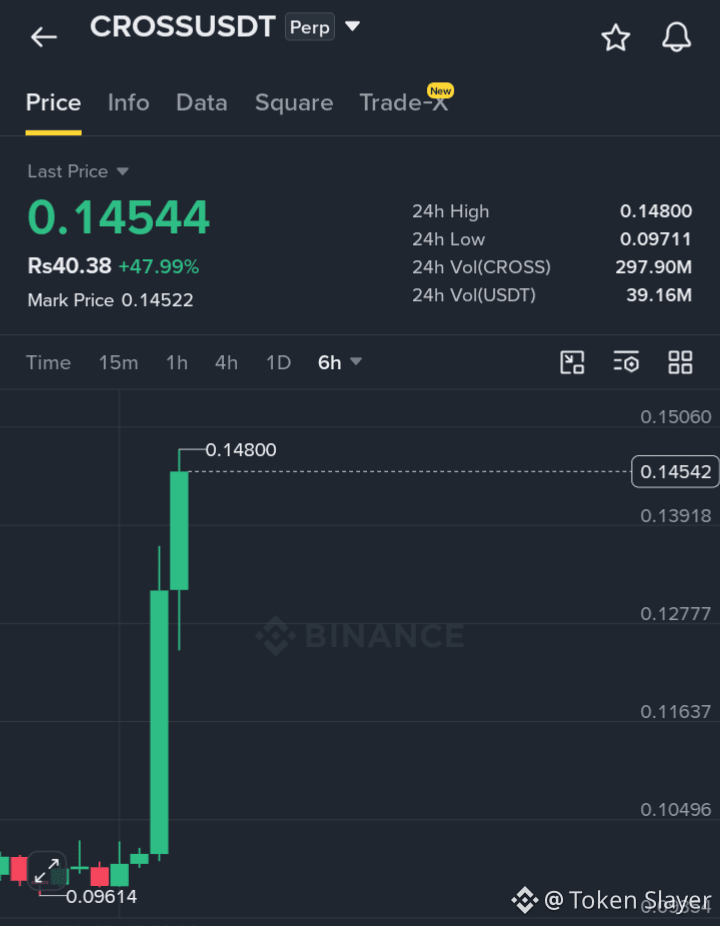Go back using the left arrow
The width and height of the screenshot is (720, 926).
[x=44, y=37]
